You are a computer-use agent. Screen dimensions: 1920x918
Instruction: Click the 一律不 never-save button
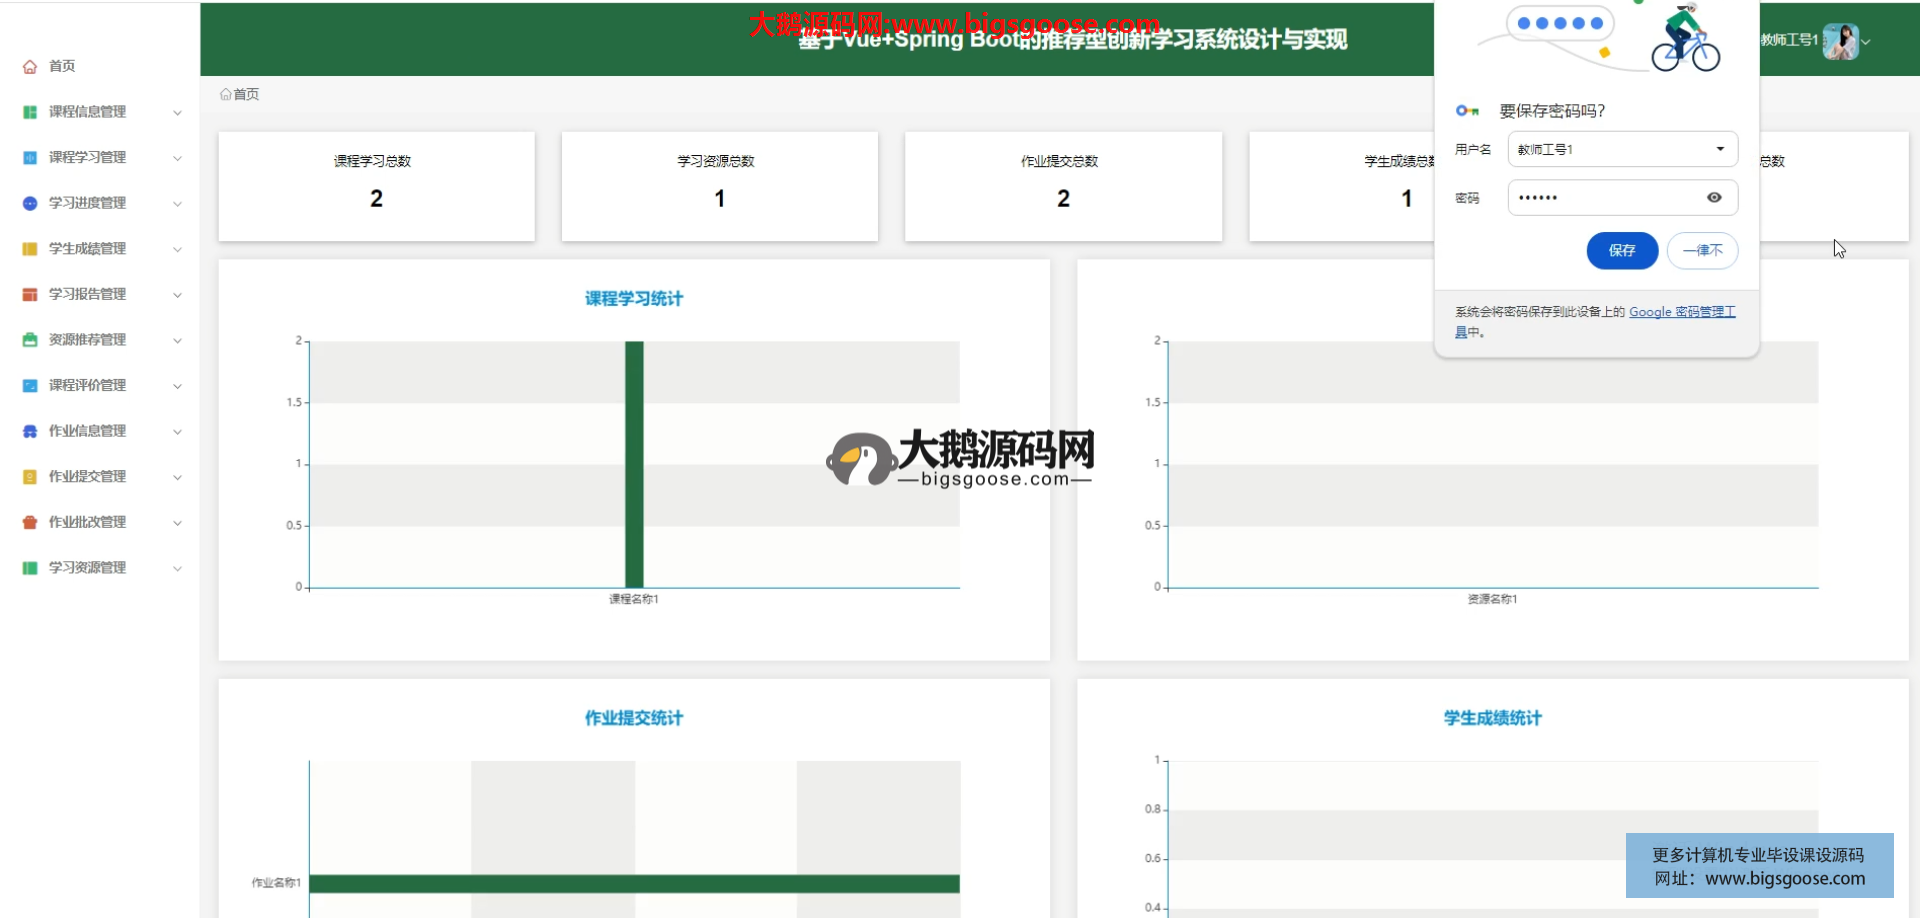point(1702,250)
